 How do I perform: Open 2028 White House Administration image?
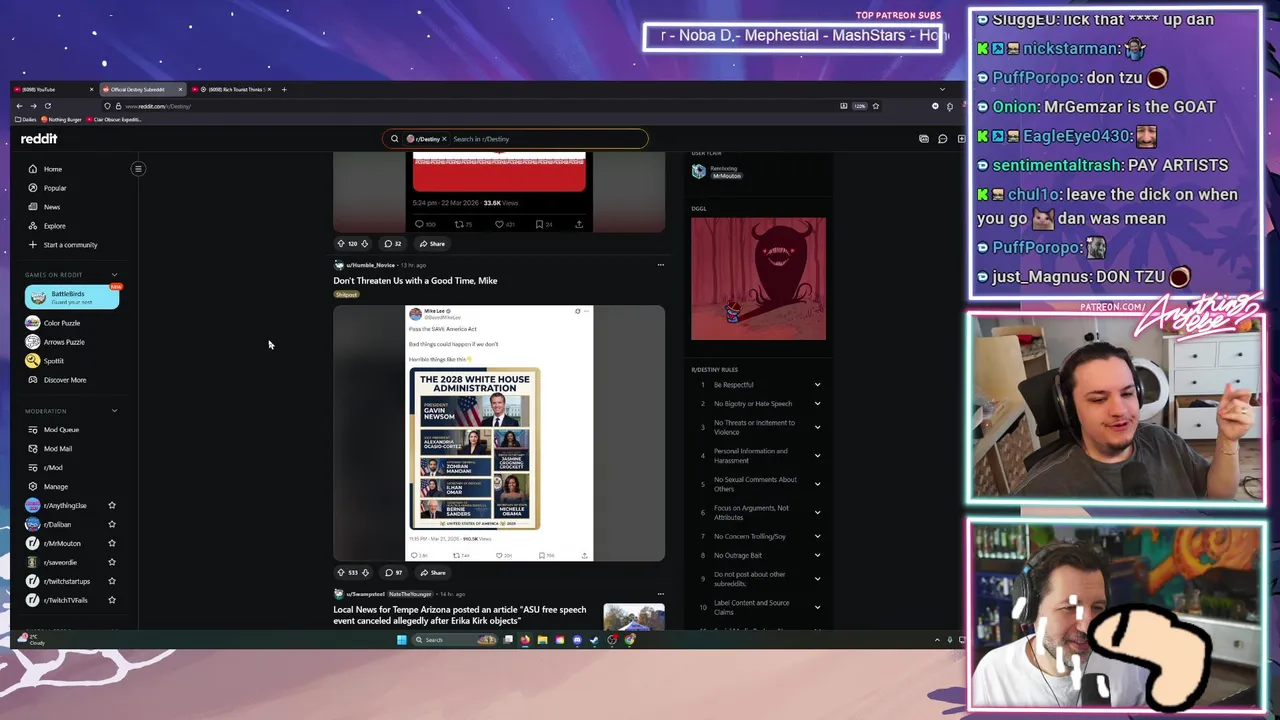475,449
